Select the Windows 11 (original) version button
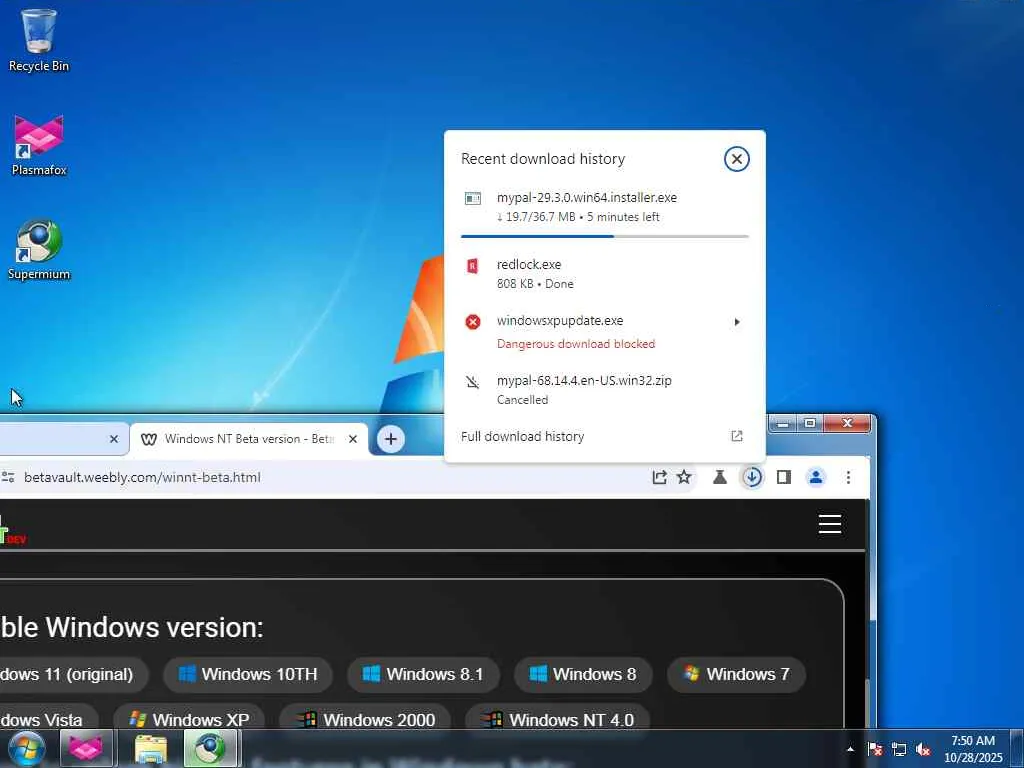Viewport: 1024px width, 768px height. (x=73, y=674)
